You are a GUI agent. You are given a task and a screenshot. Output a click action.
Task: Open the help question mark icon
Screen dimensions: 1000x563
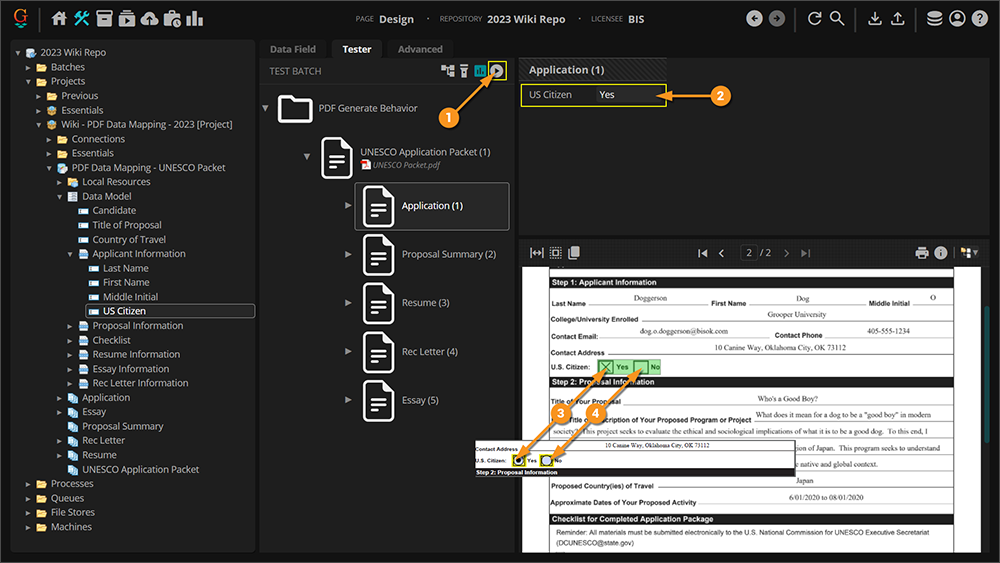(x=979, y=19)
